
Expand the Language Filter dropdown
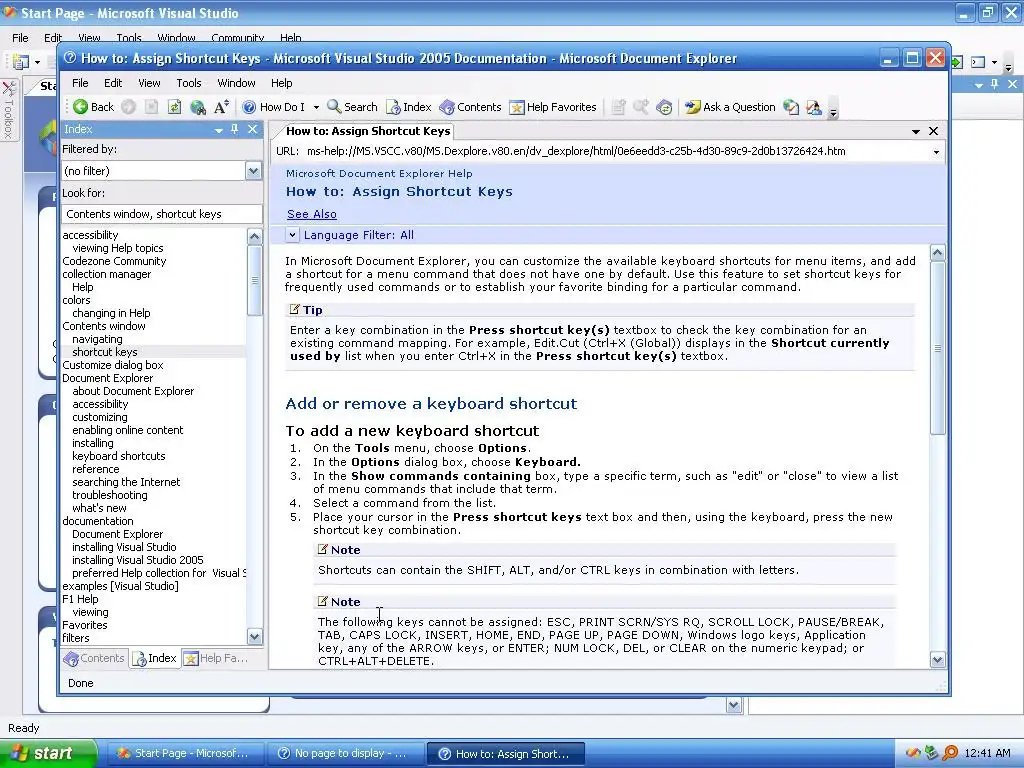coord(292,235)
